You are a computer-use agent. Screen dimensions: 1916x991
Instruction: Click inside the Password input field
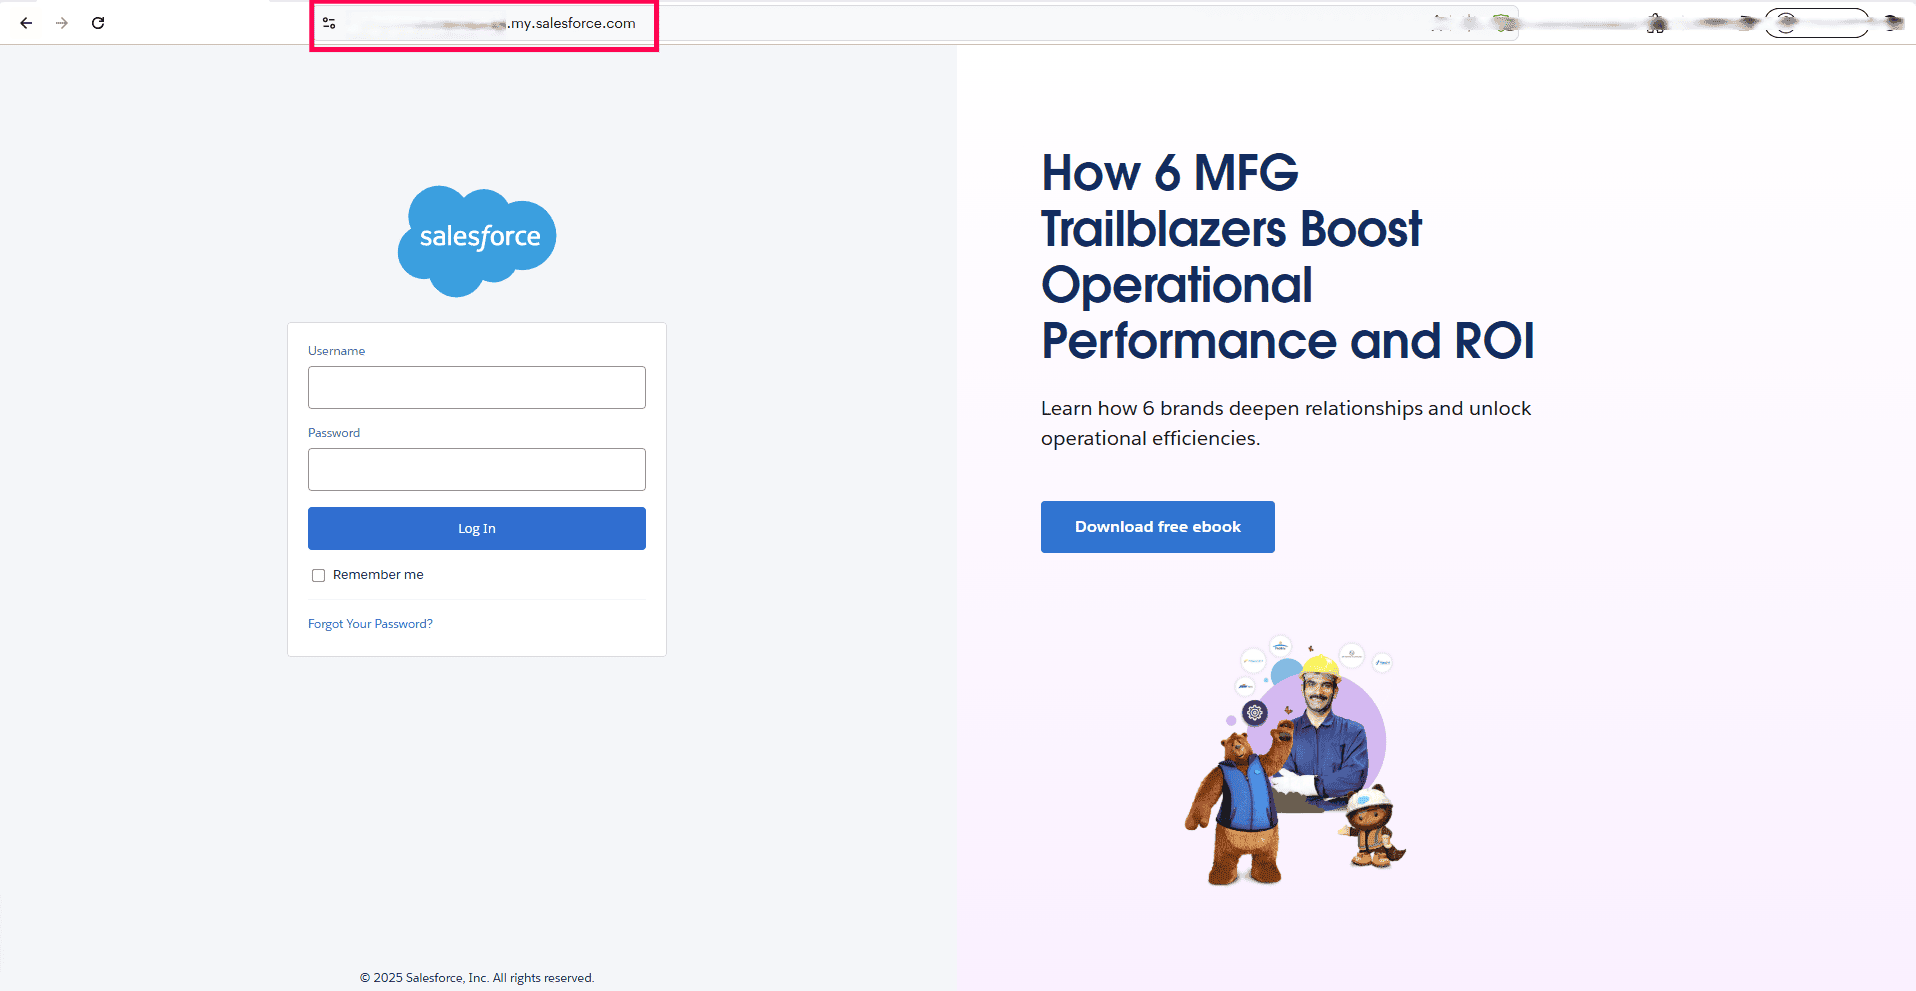[476, 469]
